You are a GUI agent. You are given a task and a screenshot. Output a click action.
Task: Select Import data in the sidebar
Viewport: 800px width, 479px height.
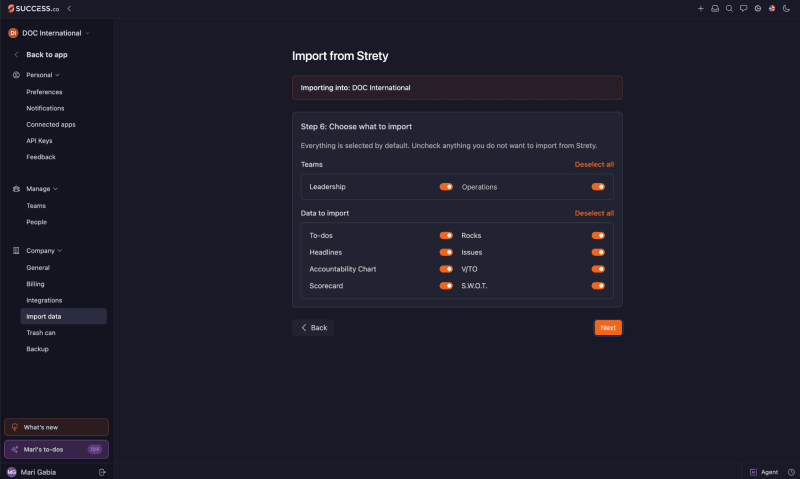(x=63, y=316)
